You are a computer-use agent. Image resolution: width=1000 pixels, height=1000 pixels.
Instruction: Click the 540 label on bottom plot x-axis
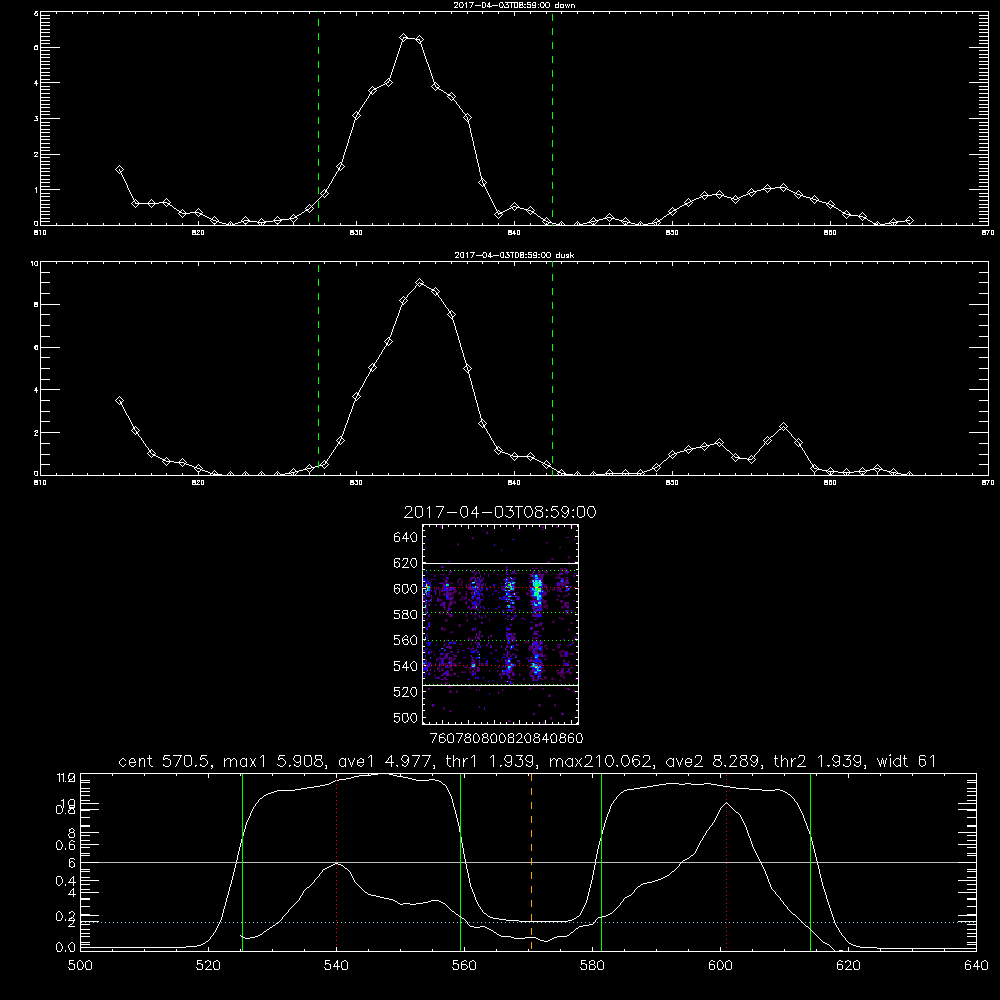pos(336,966)
